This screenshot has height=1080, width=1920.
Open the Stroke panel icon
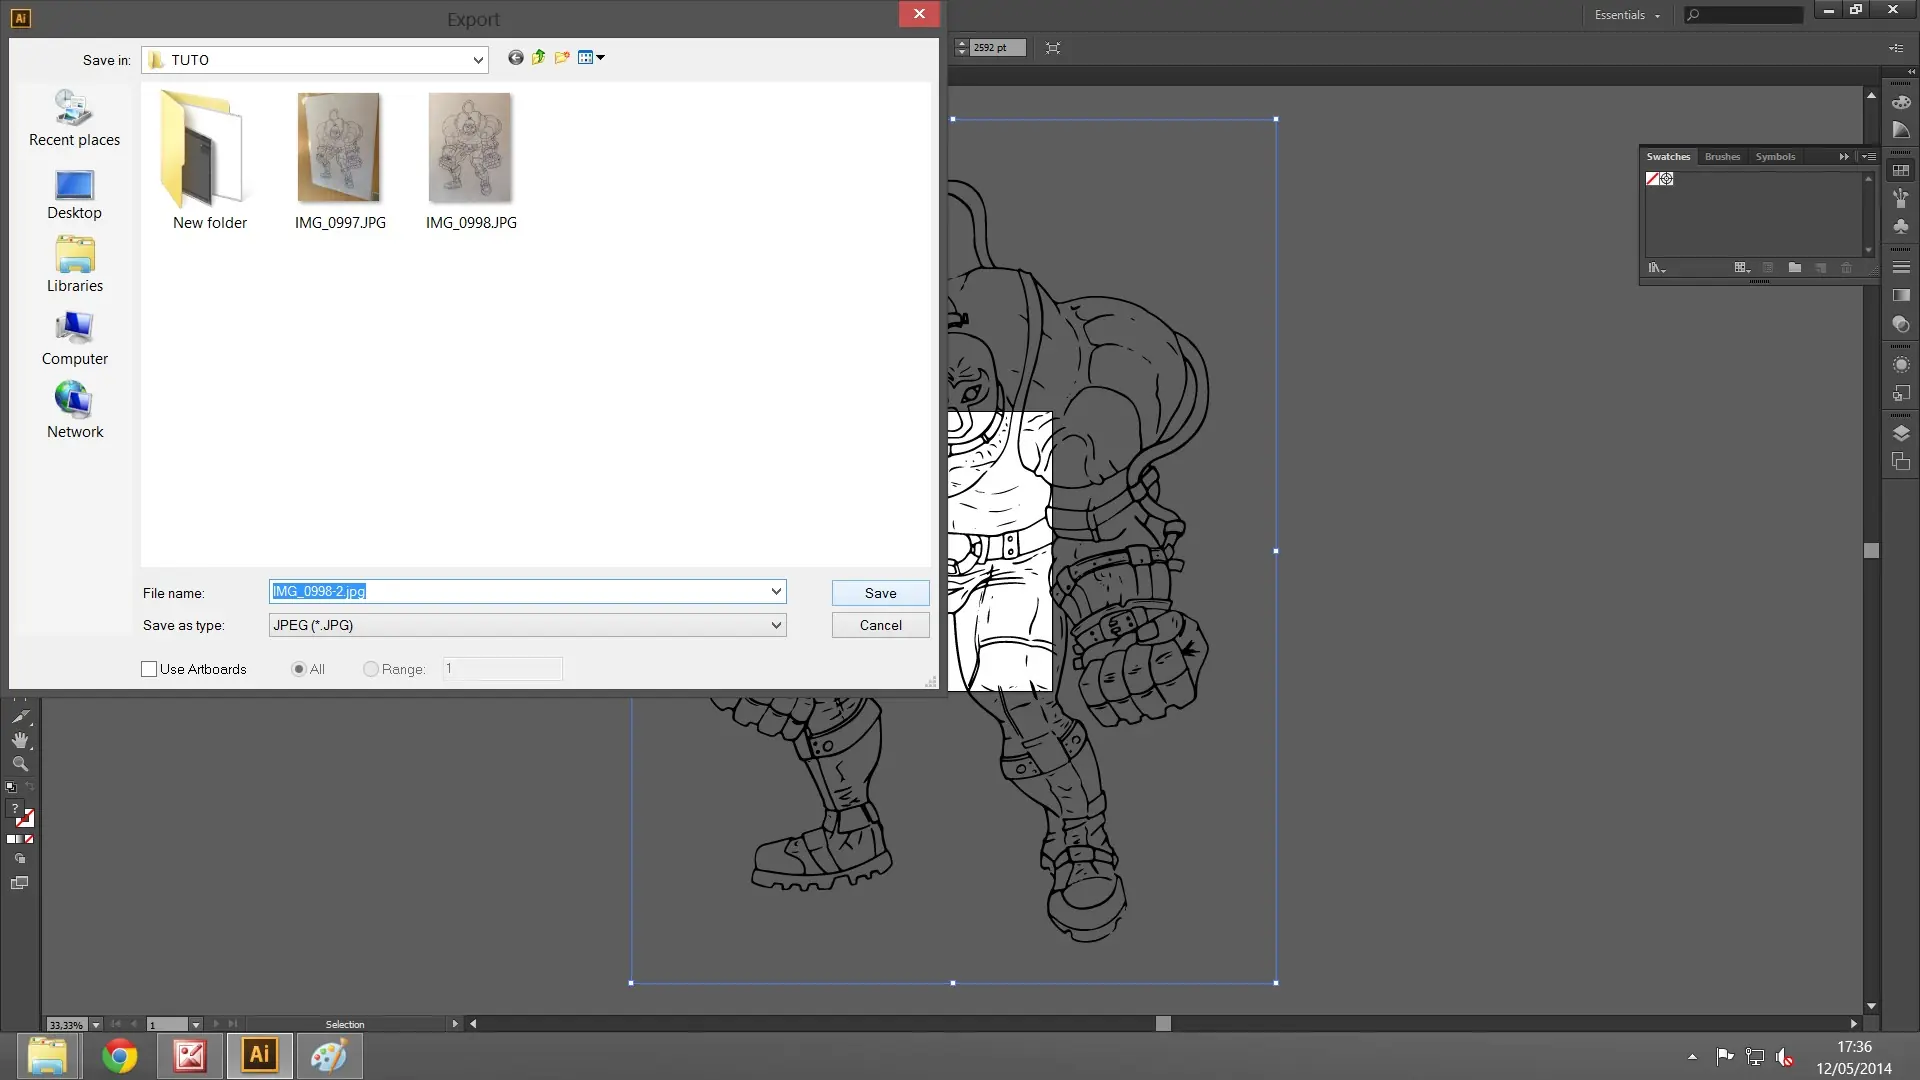click(x=1901, y=267)
